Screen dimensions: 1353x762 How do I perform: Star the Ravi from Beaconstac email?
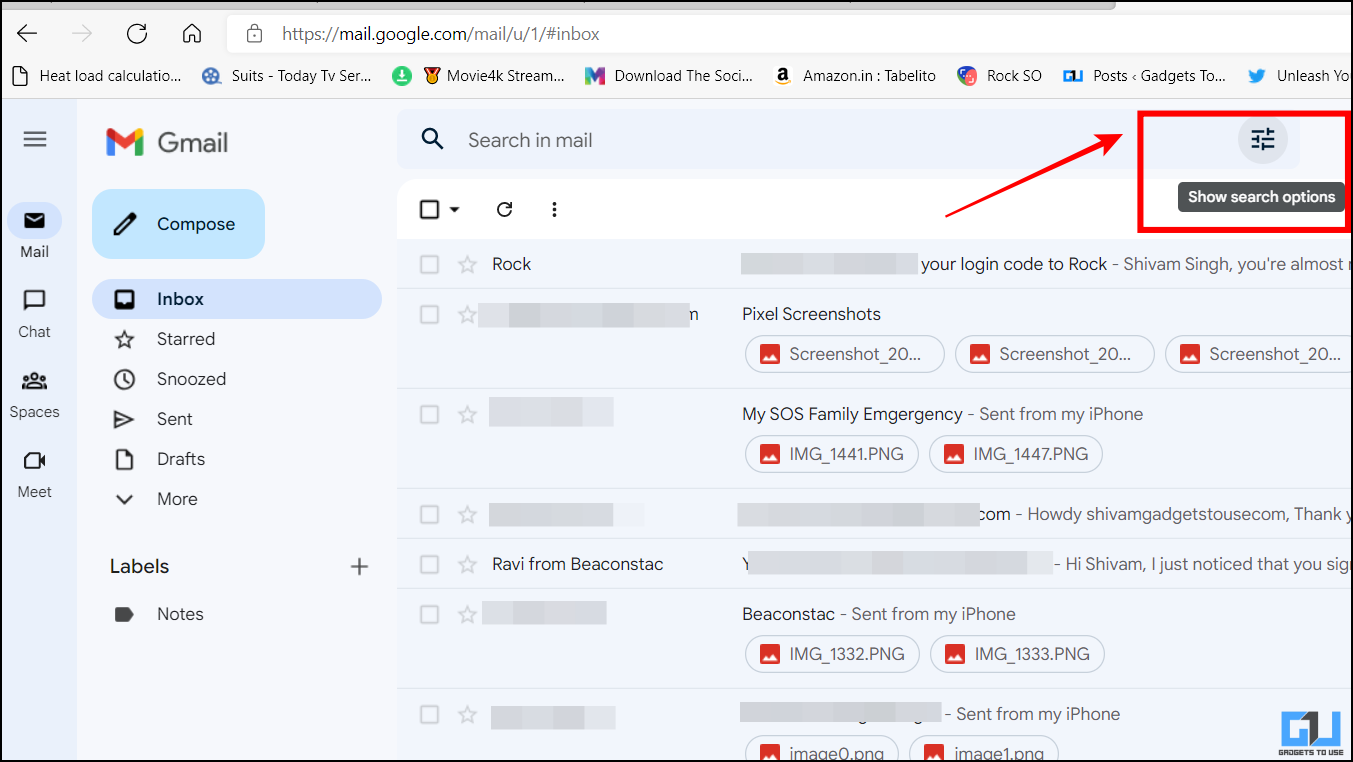pyautogui.click(x=467, y=564)
